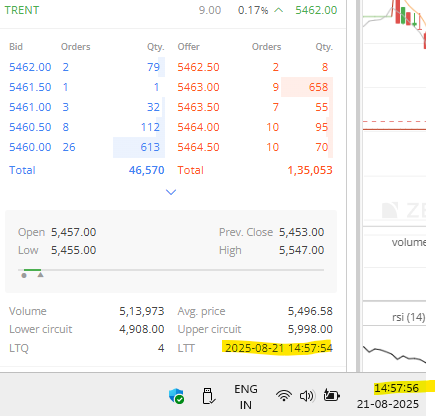
Task: Click the bid quantity 613
Action: point(150,147)
